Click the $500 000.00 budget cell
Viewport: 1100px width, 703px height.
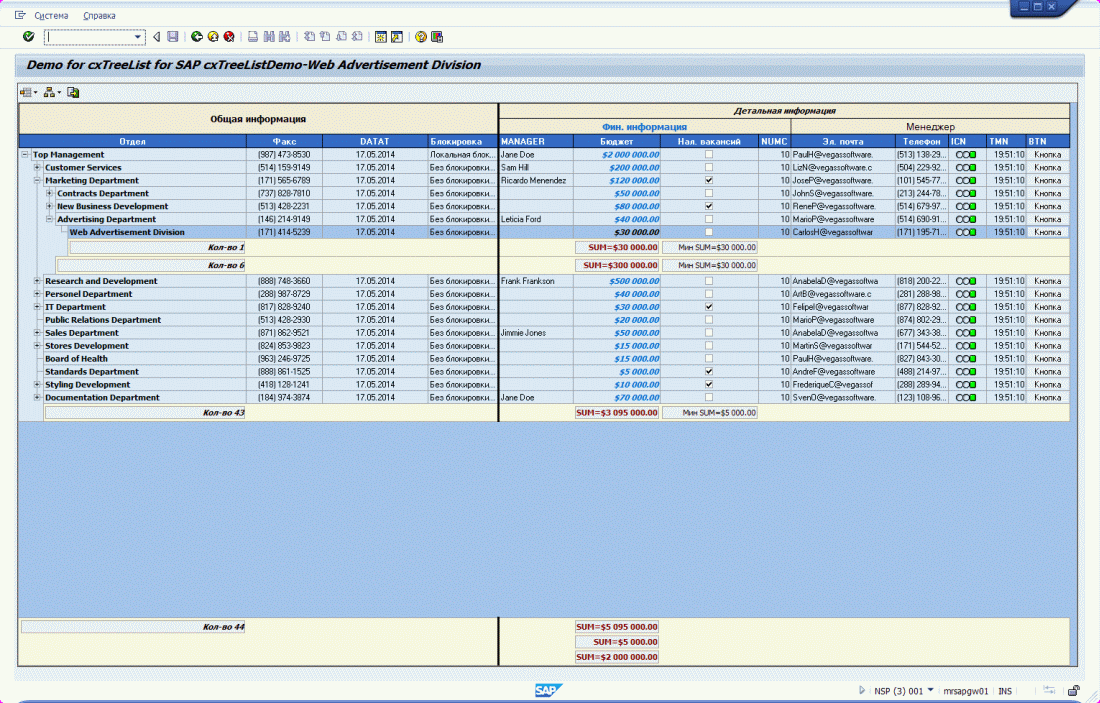click(x=617, y=281)
